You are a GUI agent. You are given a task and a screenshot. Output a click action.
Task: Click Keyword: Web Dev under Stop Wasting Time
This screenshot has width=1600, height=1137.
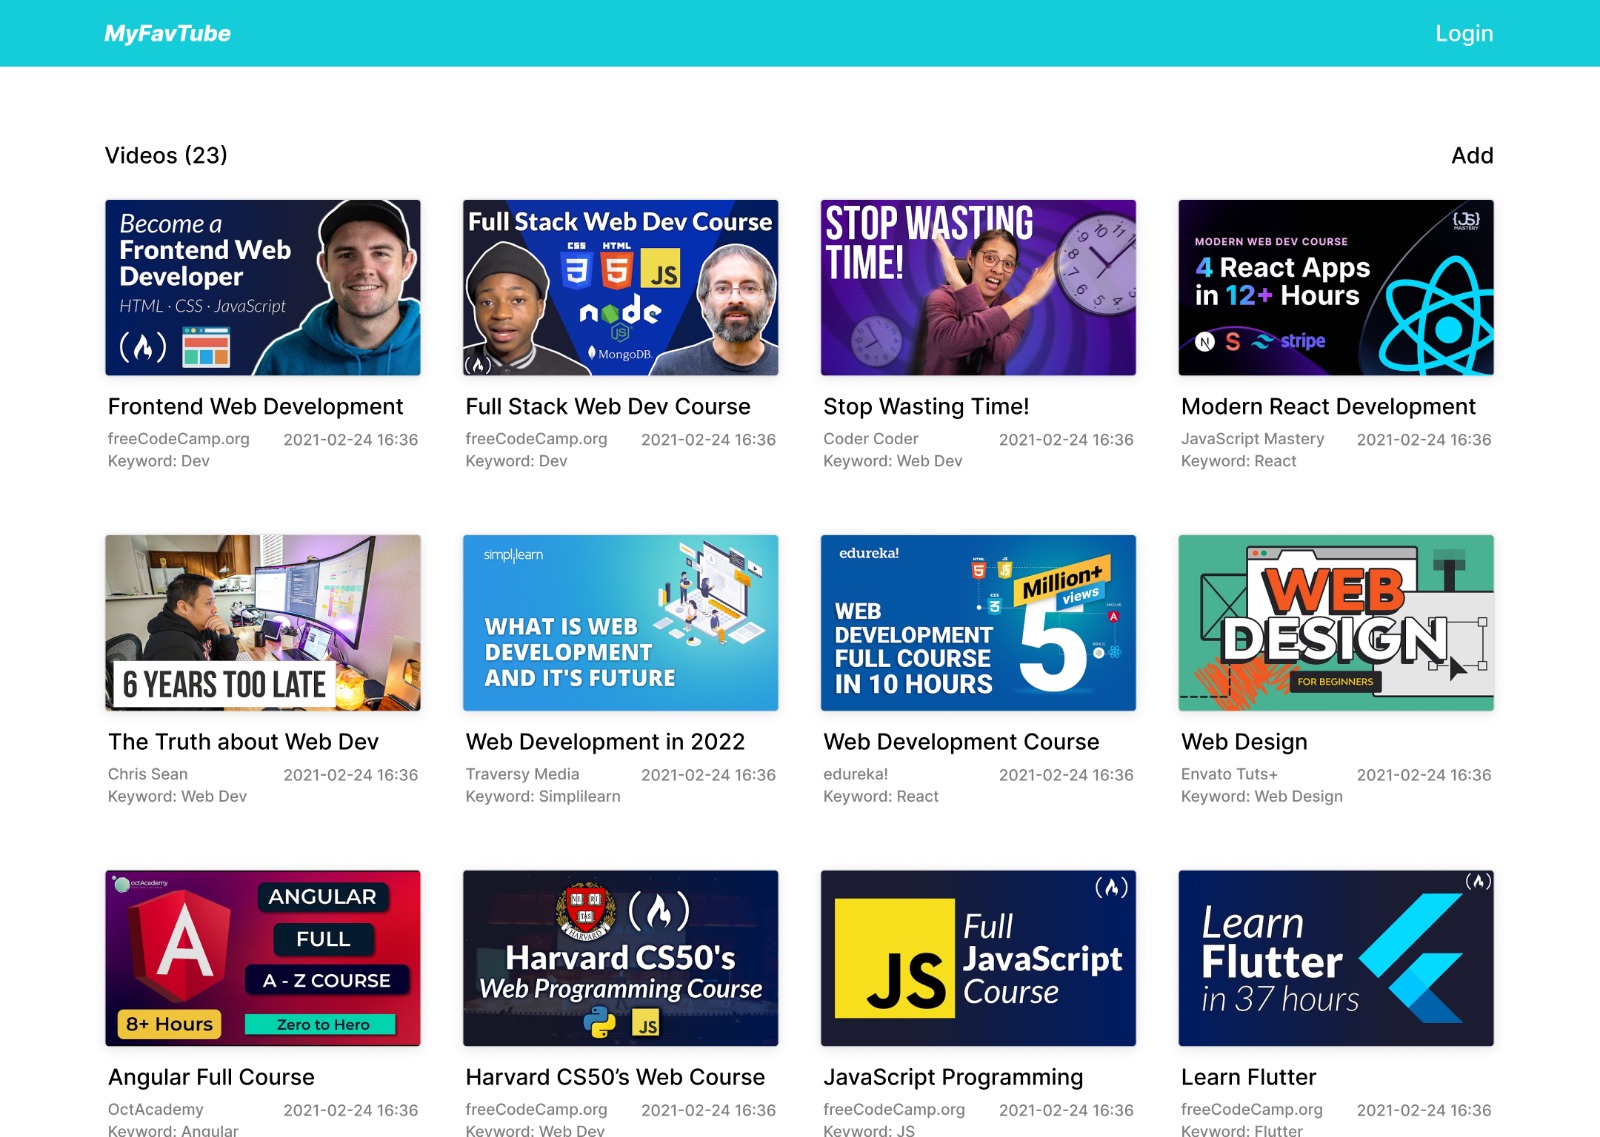892,461
